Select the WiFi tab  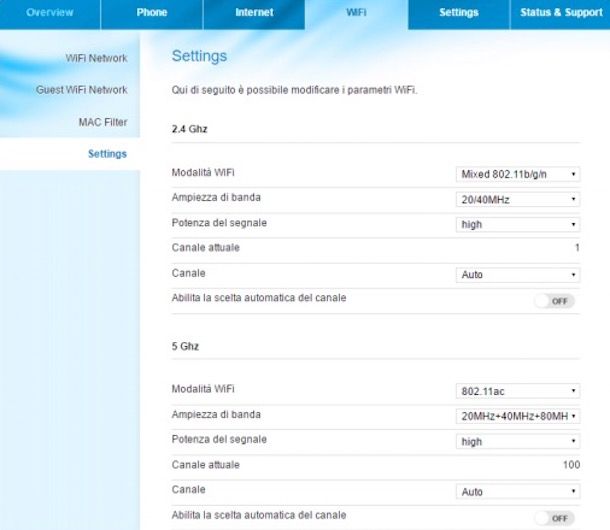(356, 13)
